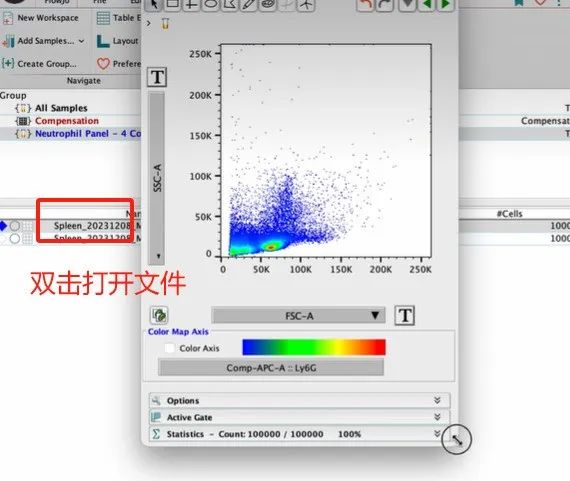Click the densest red-orange cluster in the plot
570x481 pixels.
tap(270, 247)
